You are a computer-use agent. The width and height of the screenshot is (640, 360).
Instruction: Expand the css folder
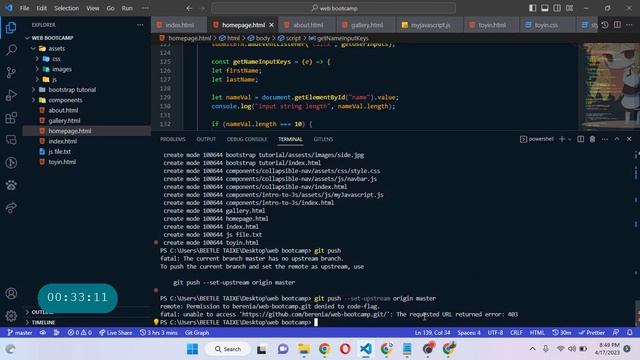click(x=37, y=59)
